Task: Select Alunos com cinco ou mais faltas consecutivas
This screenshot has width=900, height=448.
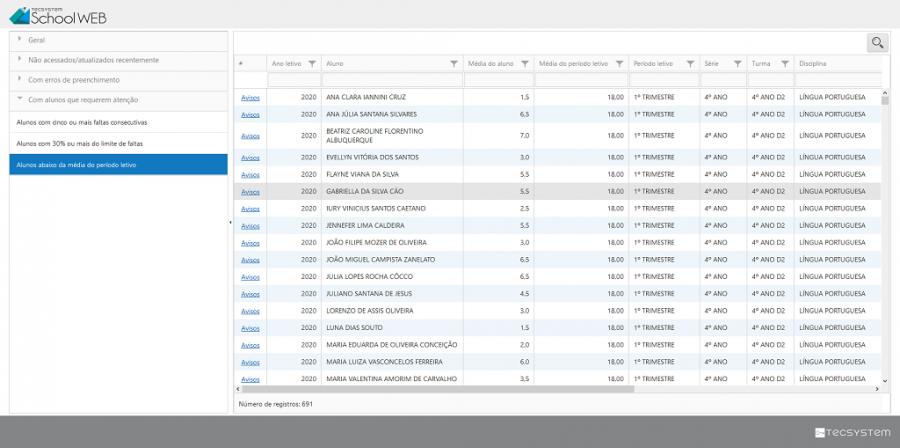Action: (82, 122)
